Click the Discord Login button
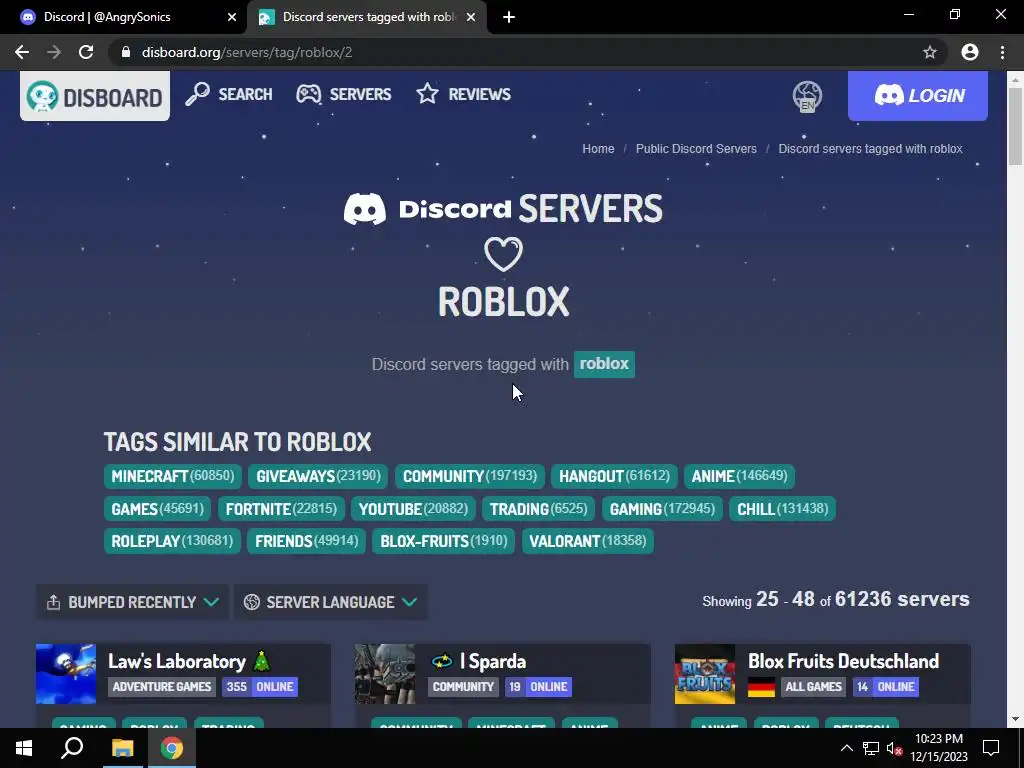The width and height of the screenshot is (1024, 768). [x=918, y=96]
